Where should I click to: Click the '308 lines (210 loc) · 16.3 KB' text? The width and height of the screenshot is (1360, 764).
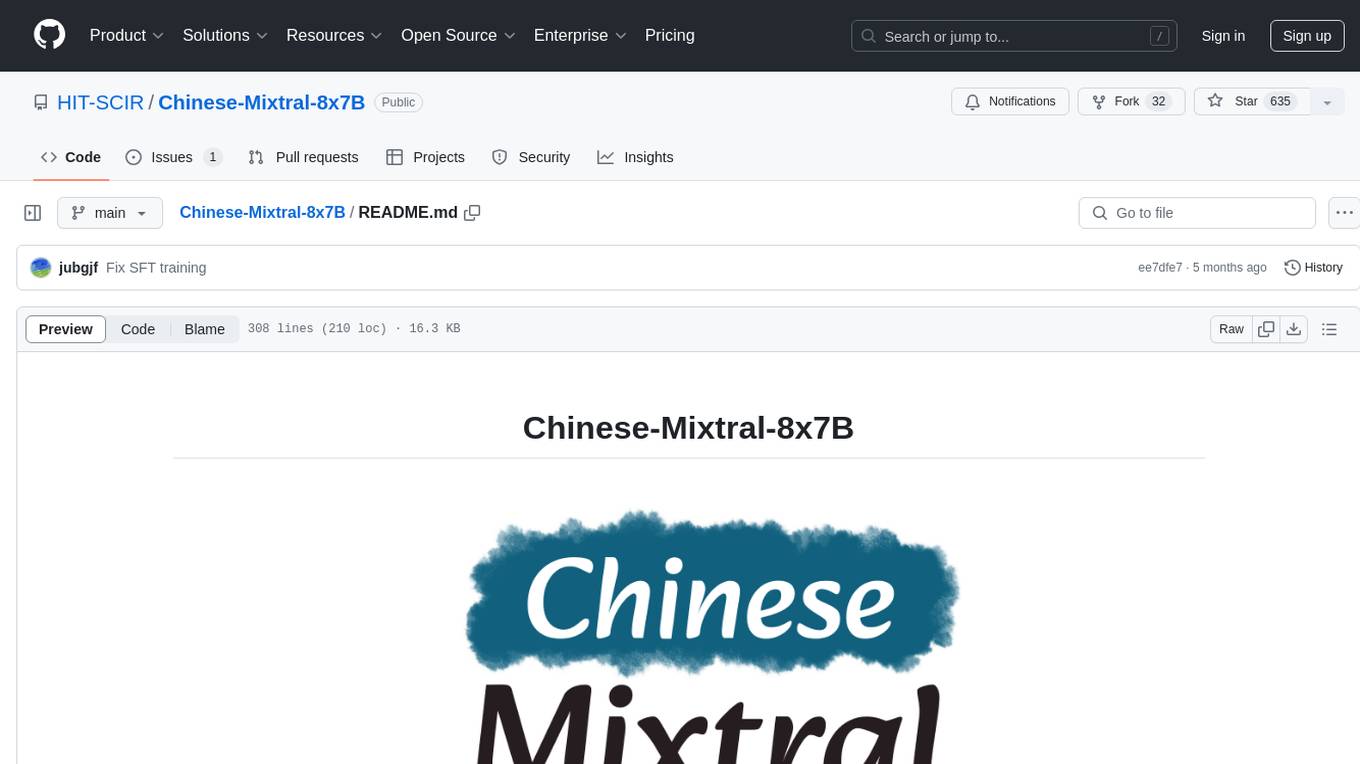click(x=354, y=329)
